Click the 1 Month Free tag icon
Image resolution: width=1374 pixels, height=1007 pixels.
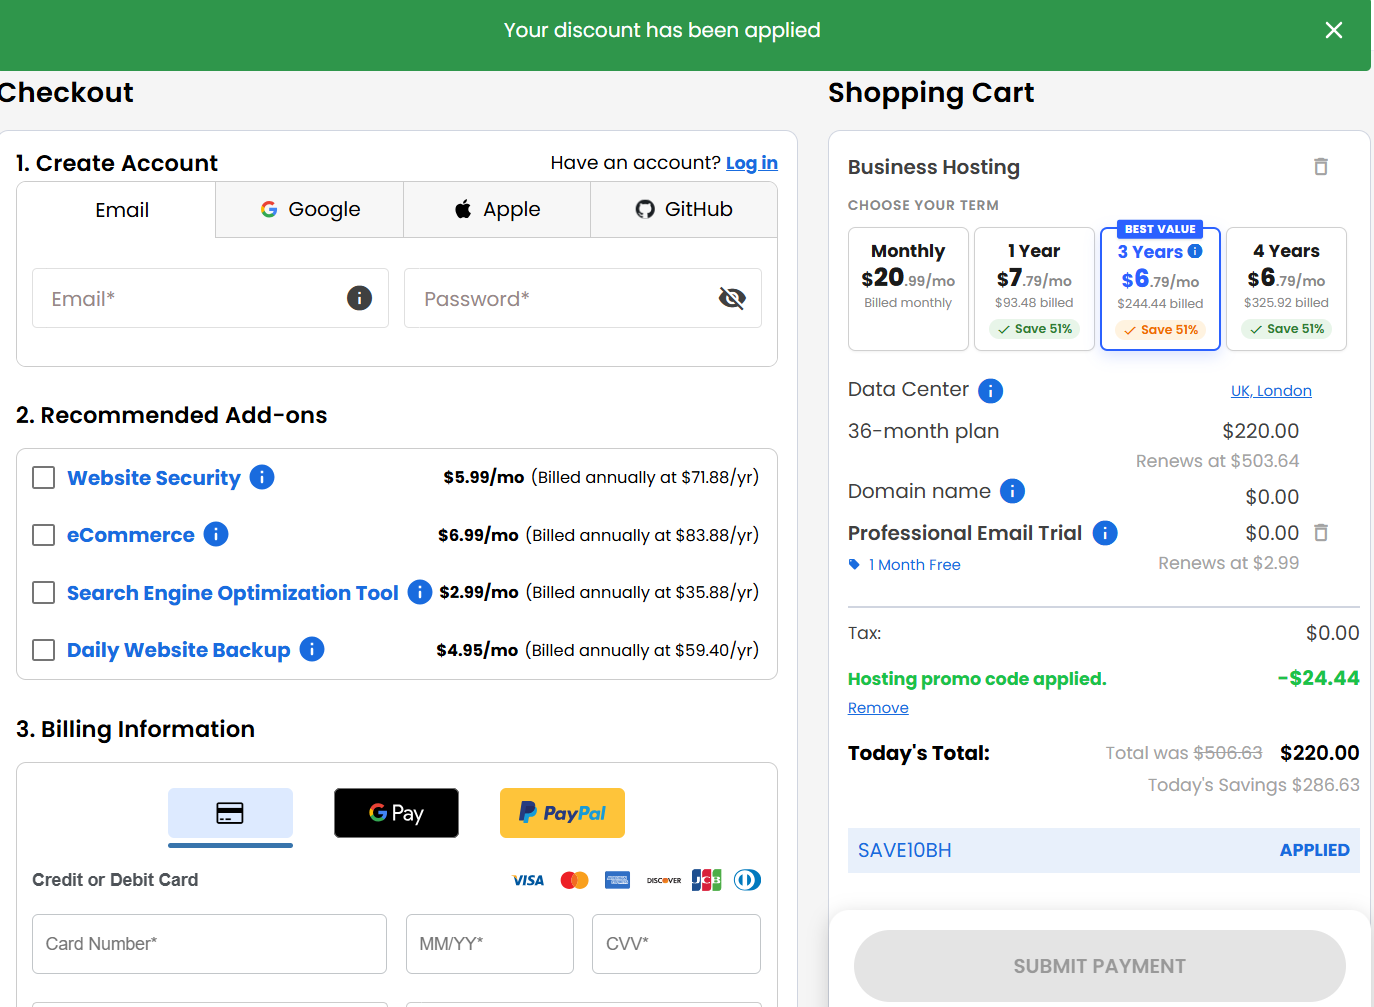[x=854, y=564]
